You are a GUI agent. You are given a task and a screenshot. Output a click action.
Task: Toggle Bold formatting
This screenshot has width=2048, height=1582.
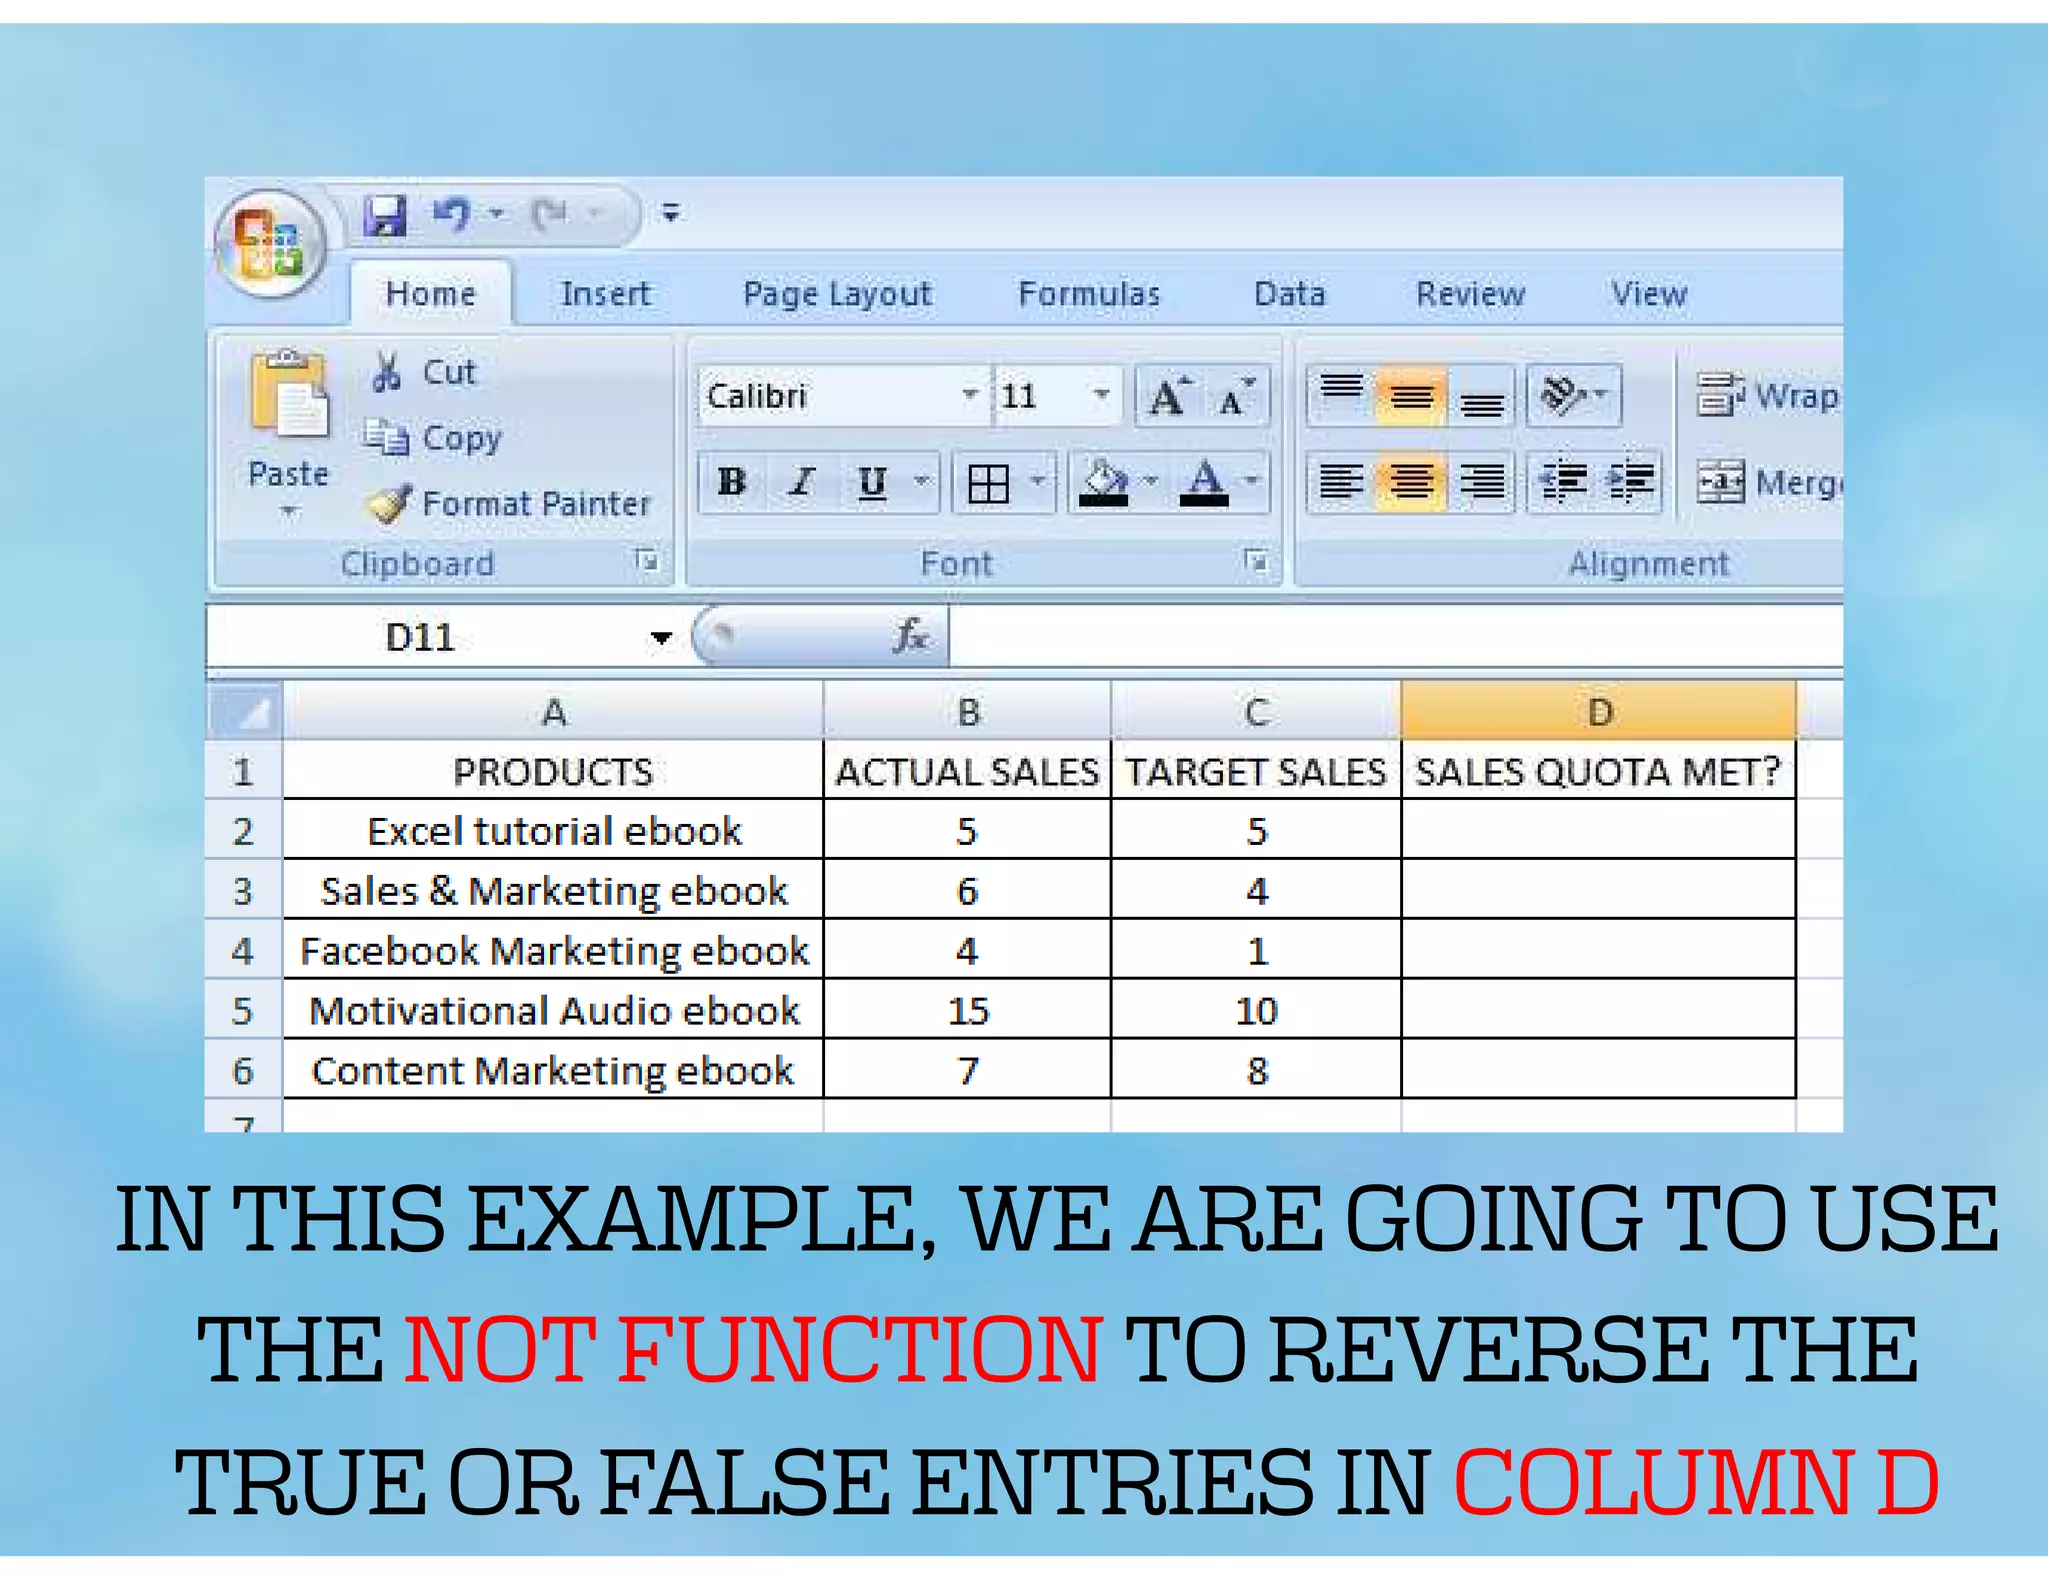point(732,483)
